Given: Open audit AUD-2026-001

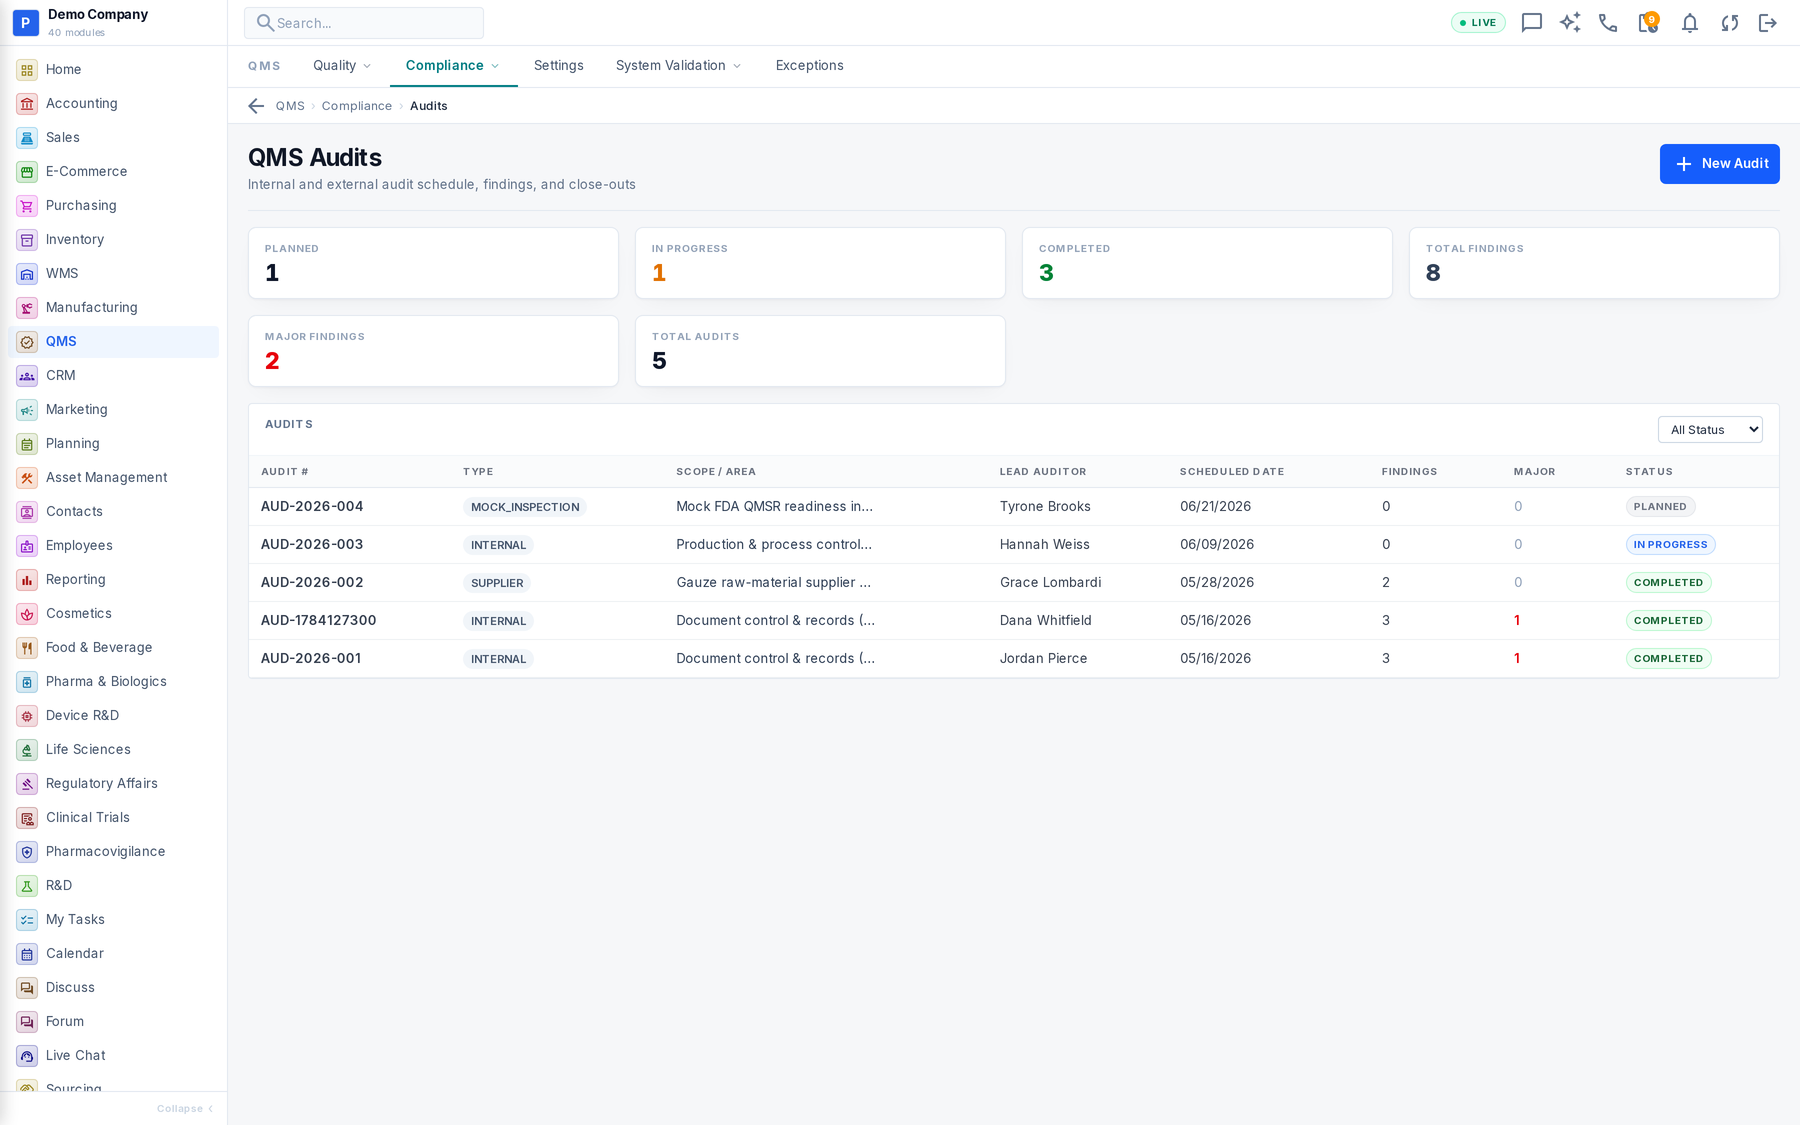Looking at the screenshot, I should [311, 659].
